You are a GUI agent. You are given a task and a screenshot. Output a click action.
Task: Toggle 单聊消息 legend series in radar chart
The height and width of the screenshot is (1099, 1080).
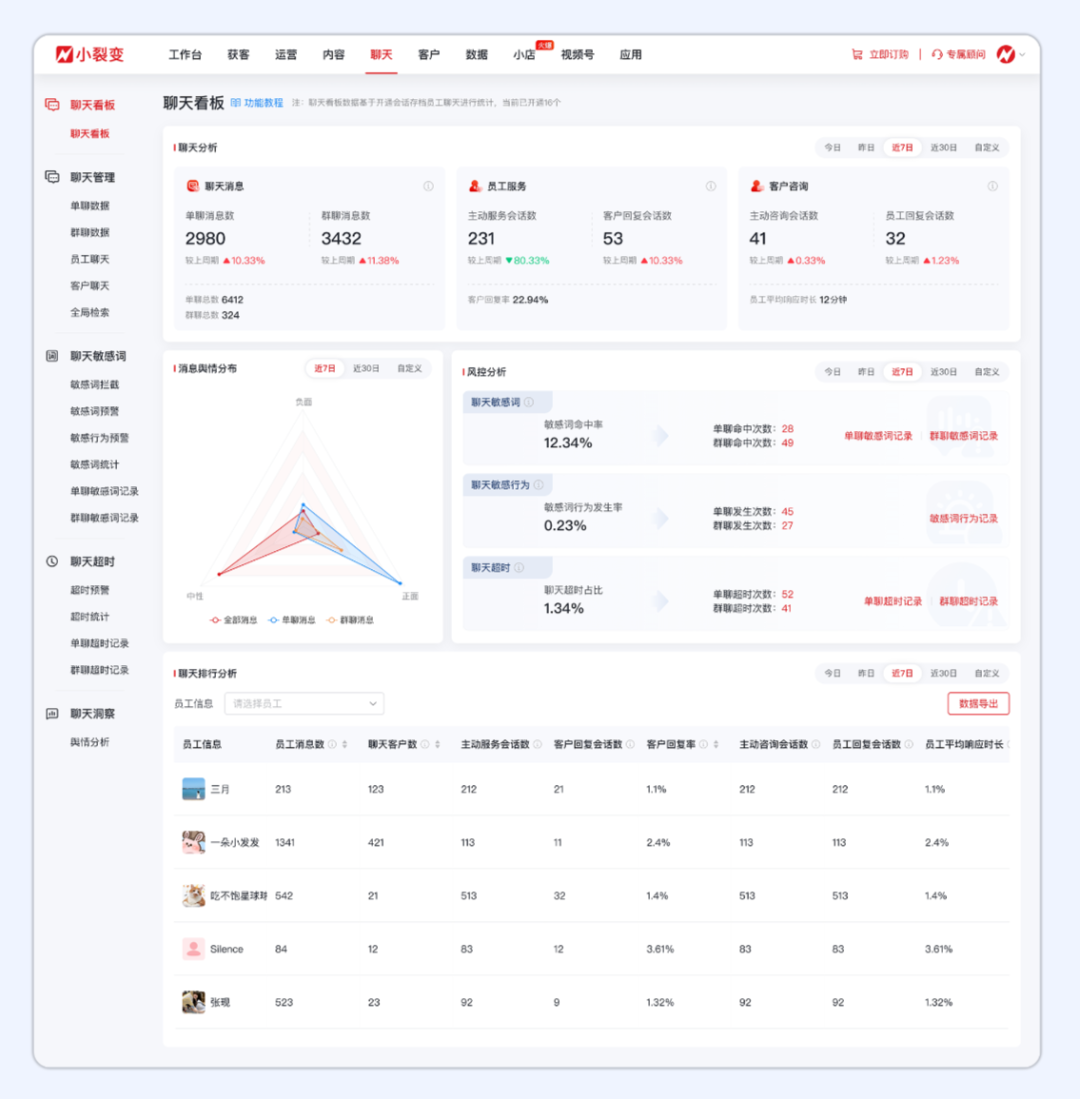click(x=292, y=620)
